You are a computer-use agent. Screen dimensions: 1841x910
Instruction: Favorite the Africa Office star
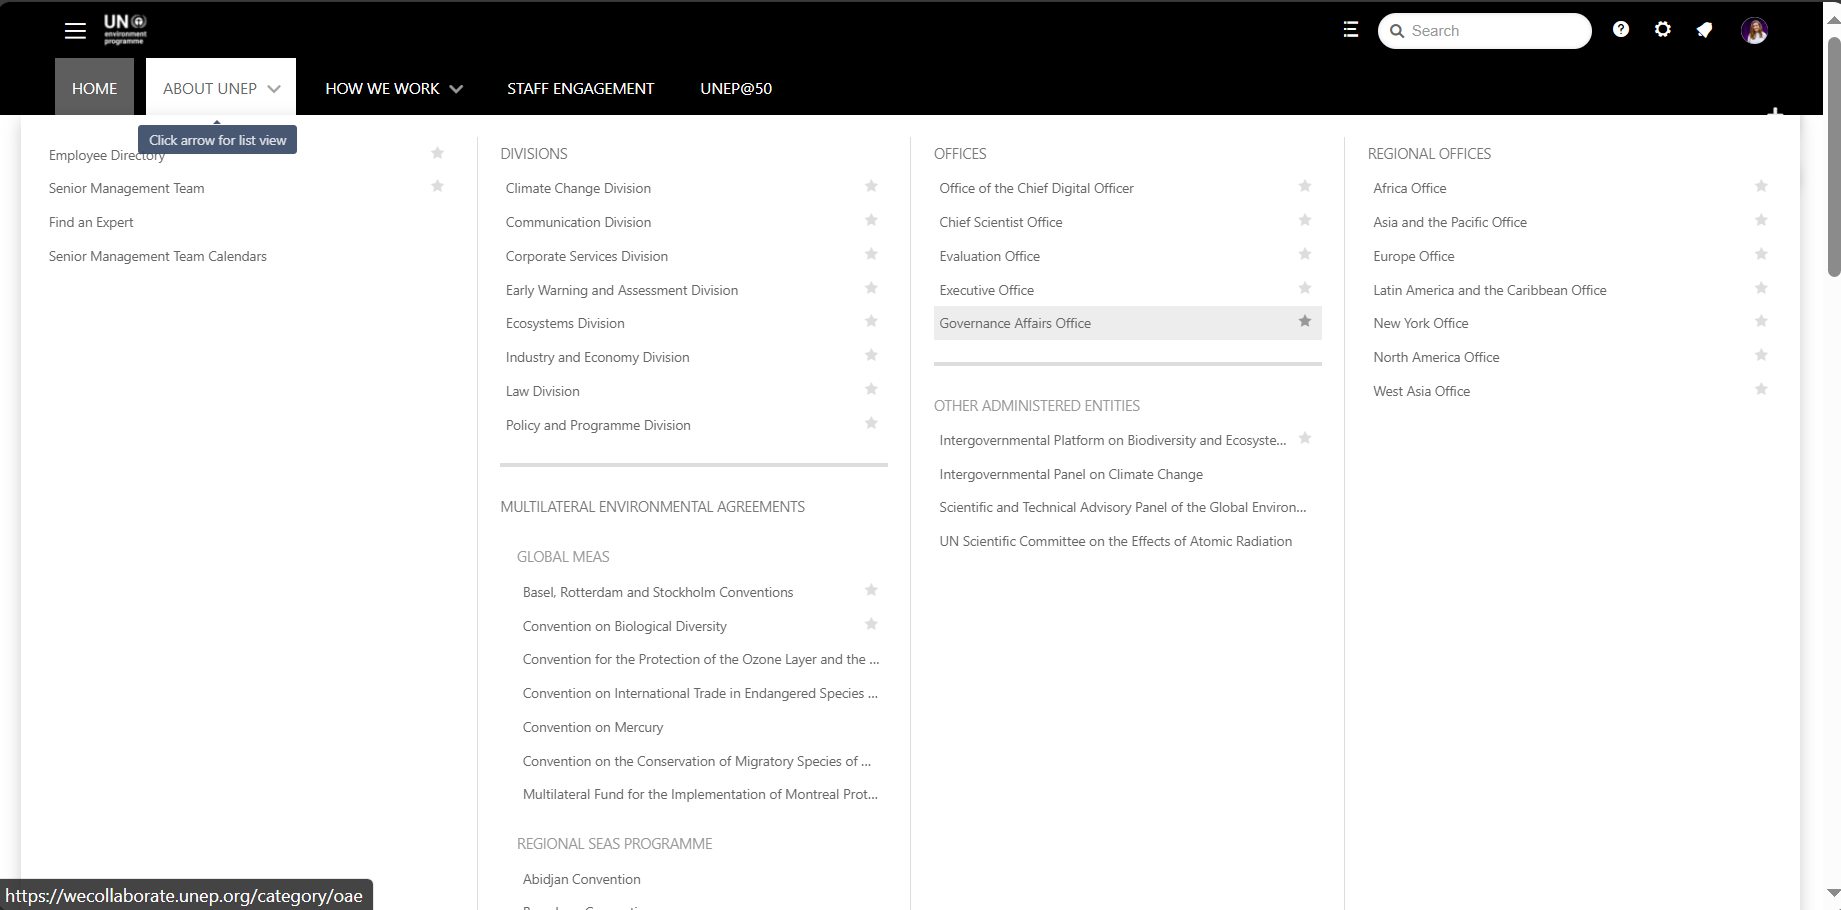pos(1761,186)
